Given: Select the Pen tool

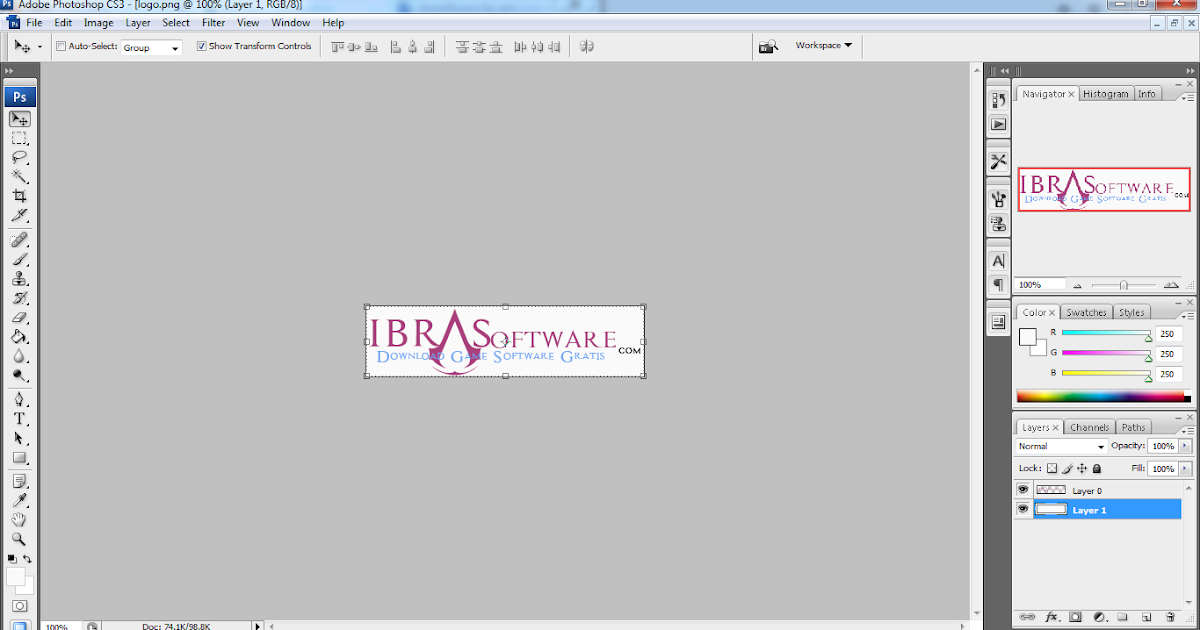Looking at the screenshot, I should [x=20, y=400].
